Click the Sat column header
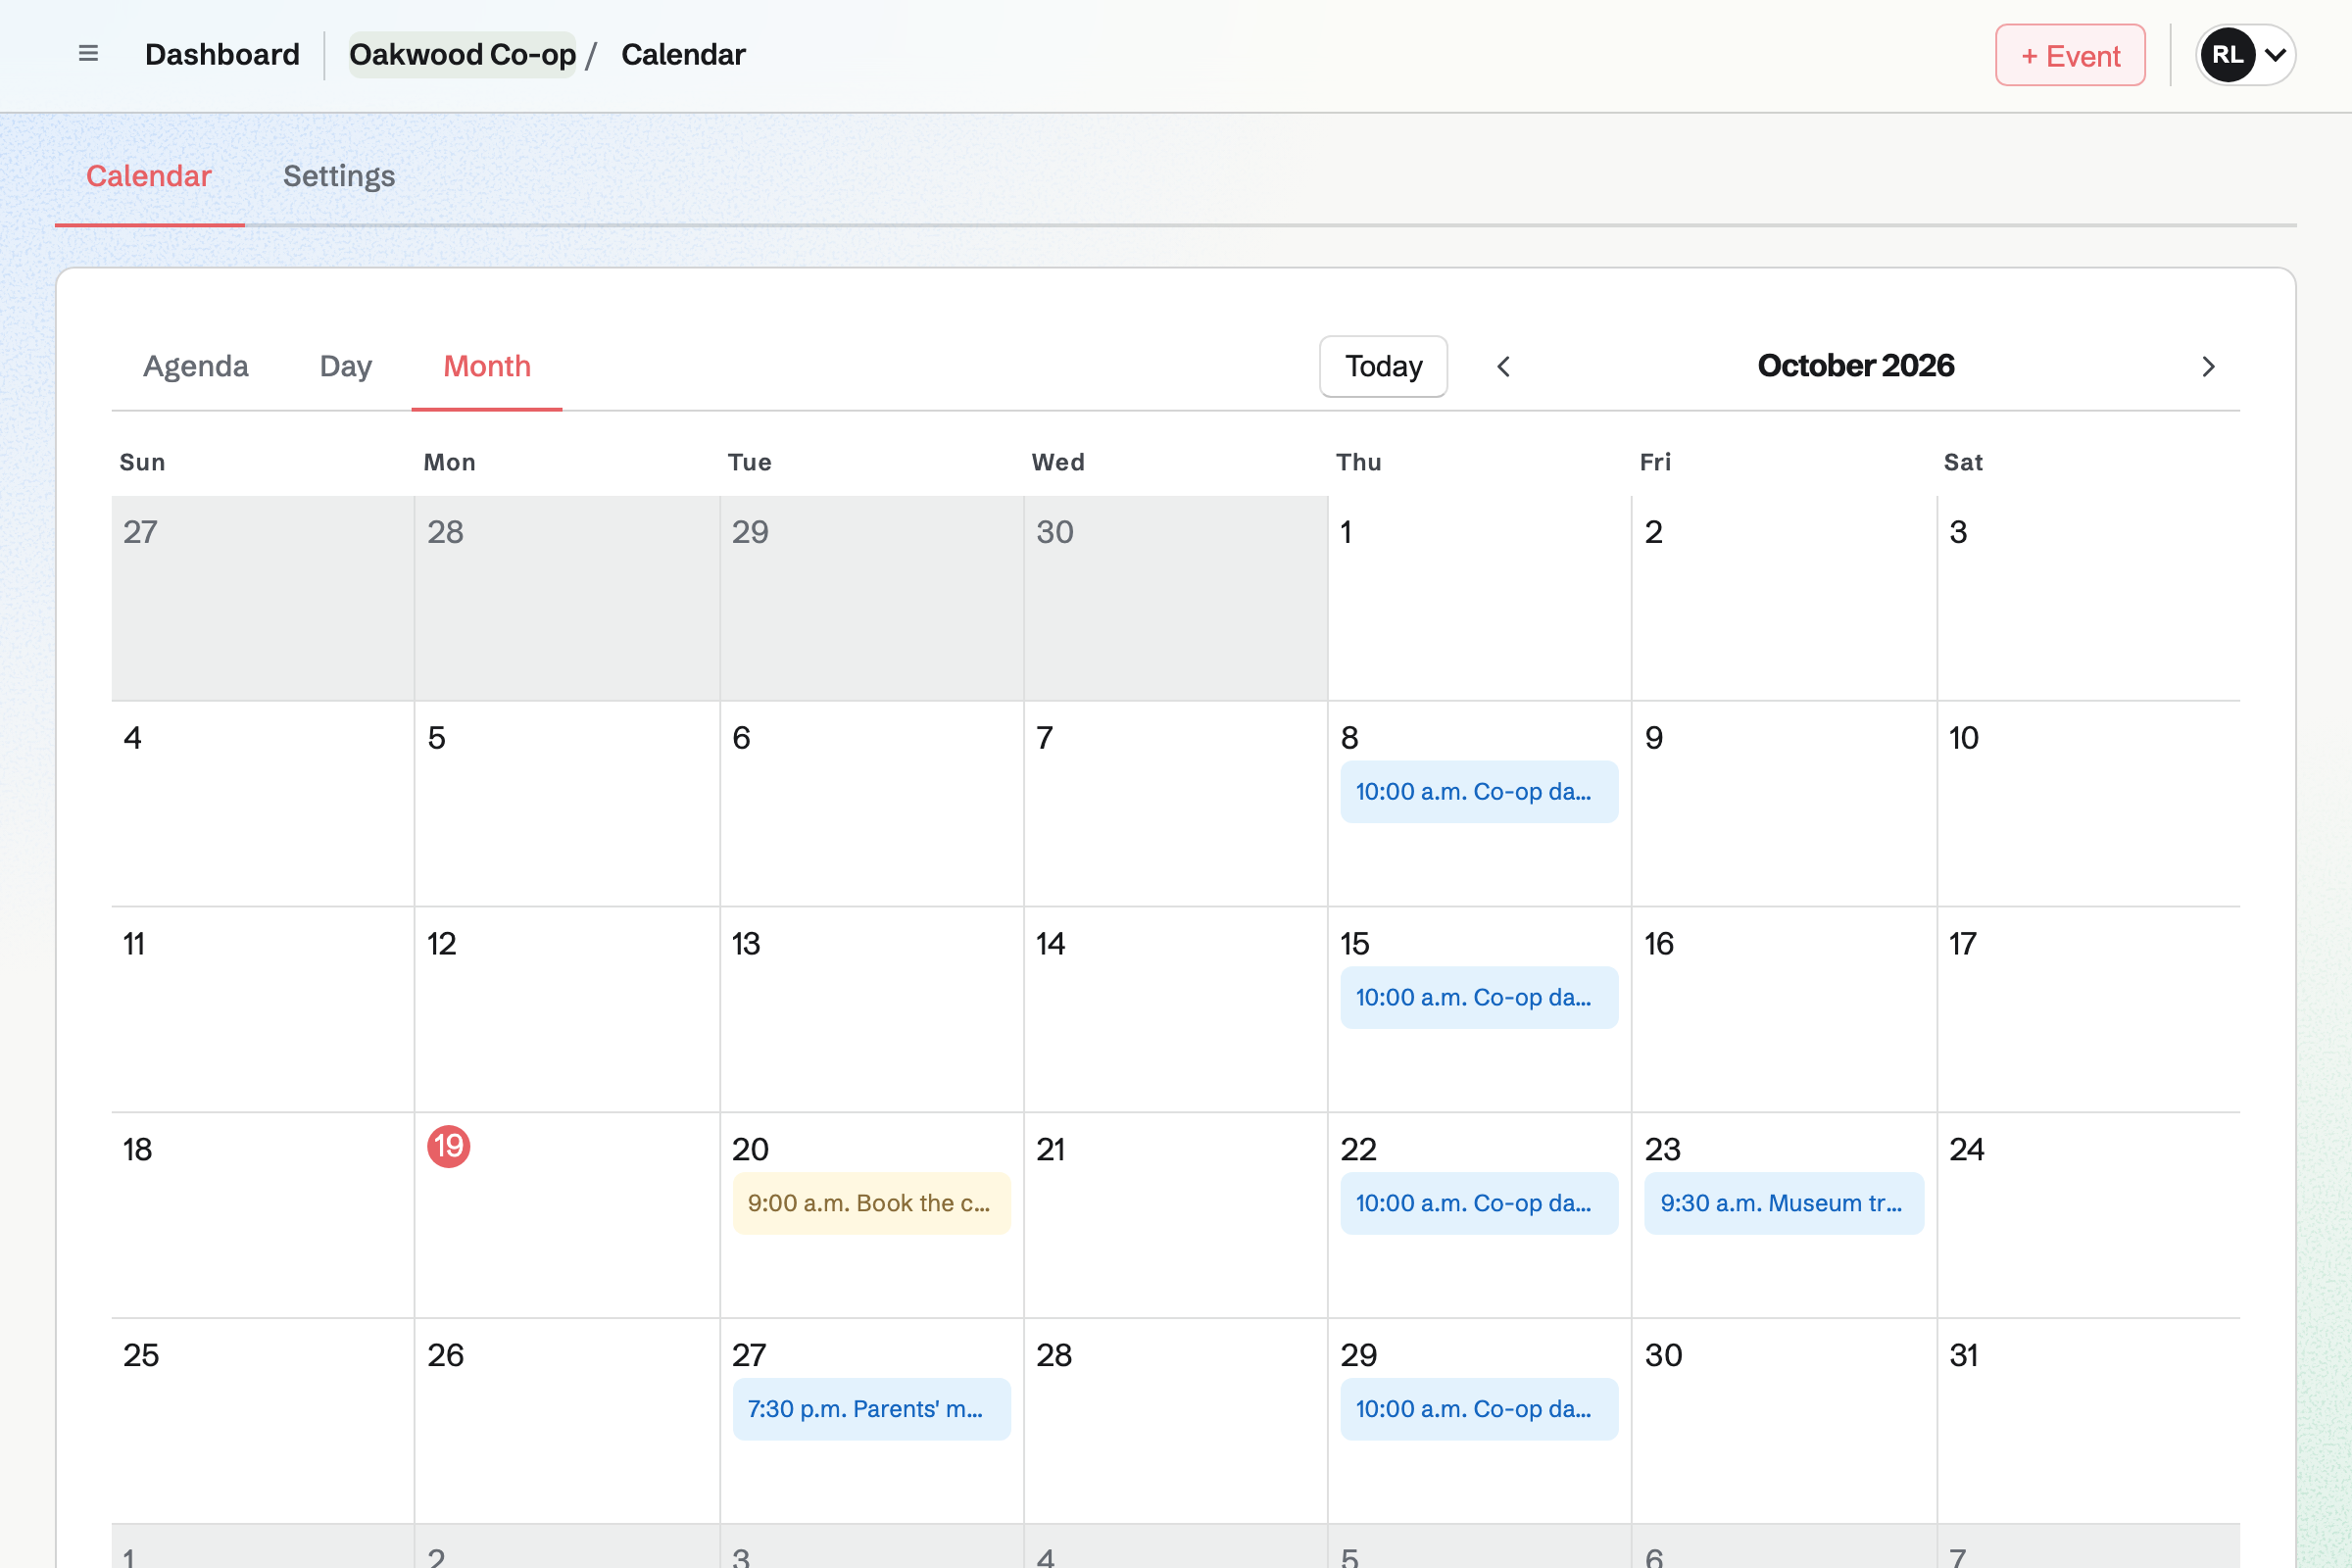The image size is (2352, 1568). [x=1963, y=462]
